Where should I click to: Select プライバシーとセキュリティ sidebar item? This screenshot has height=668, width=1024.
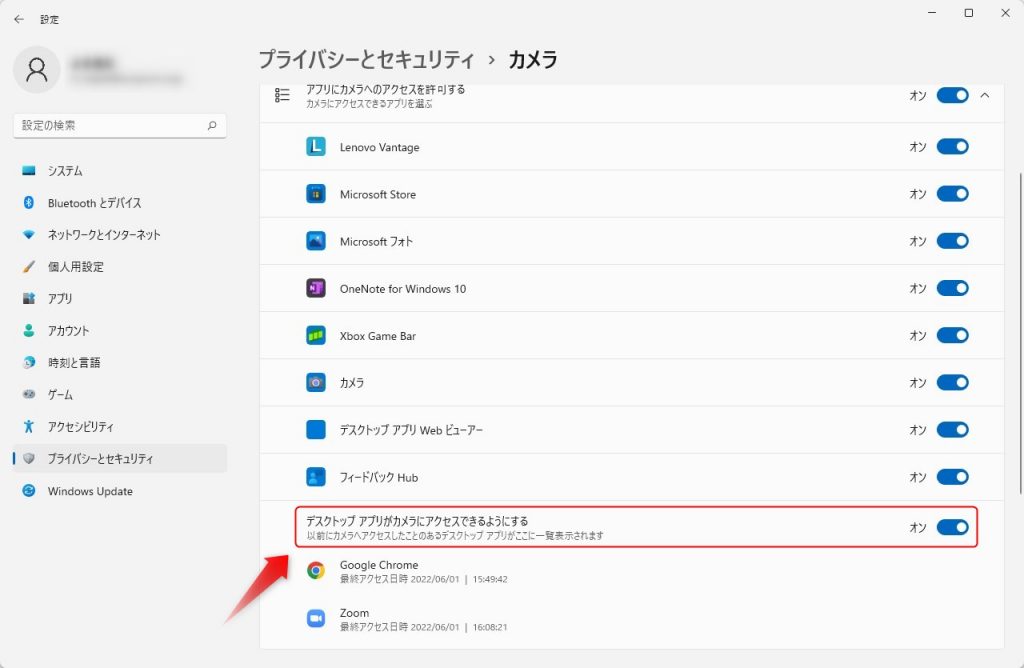click(x=120, y=458)
